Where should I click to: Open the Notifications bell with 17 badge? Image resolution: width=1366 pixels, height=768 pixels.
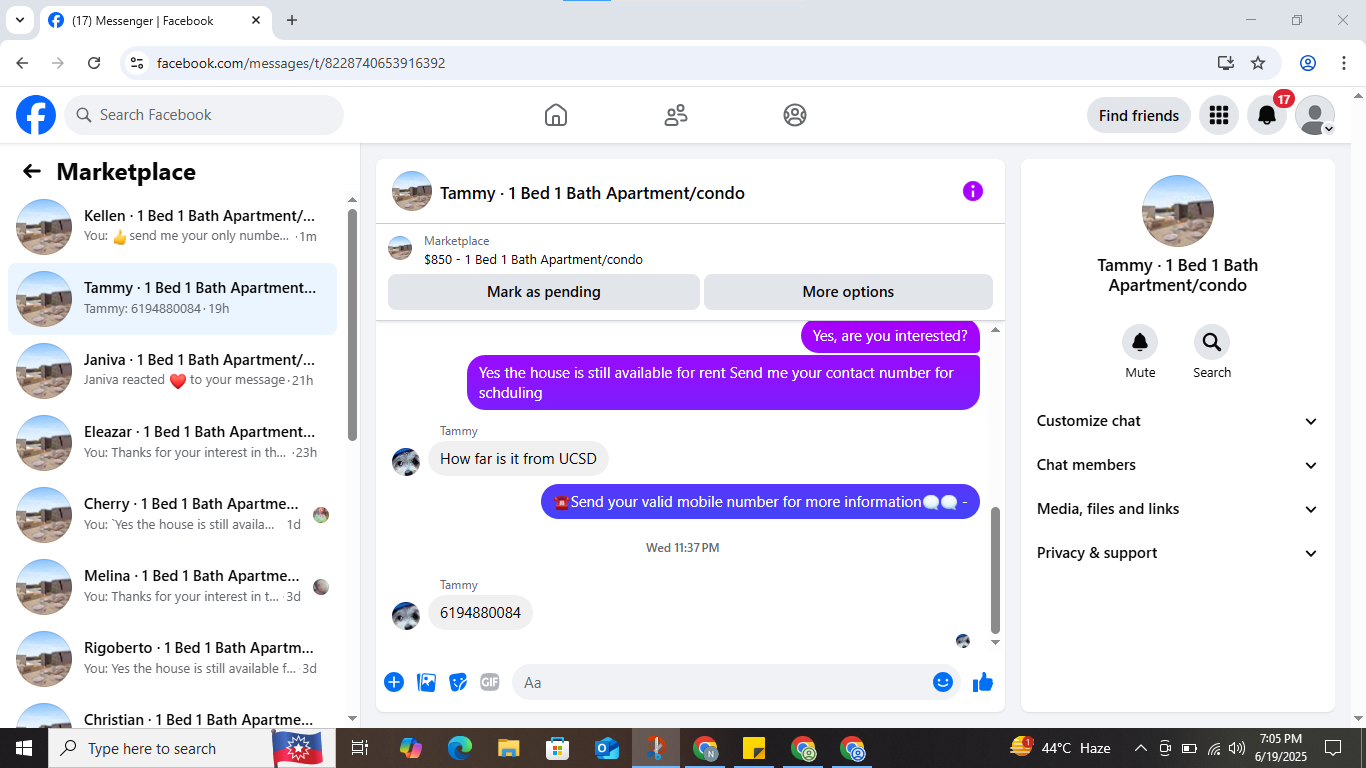(x=1267, y=115)
